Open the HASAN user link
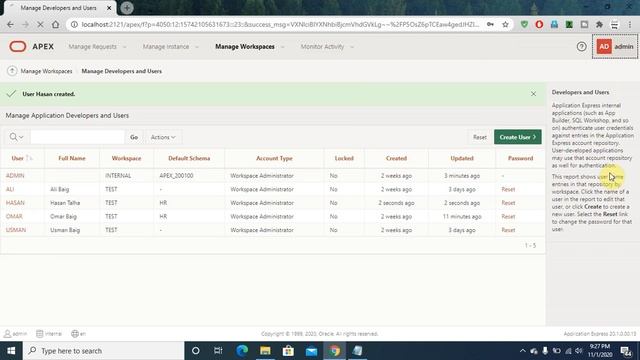The height and width of the screenshot is (360, 640). coord(15,203)
